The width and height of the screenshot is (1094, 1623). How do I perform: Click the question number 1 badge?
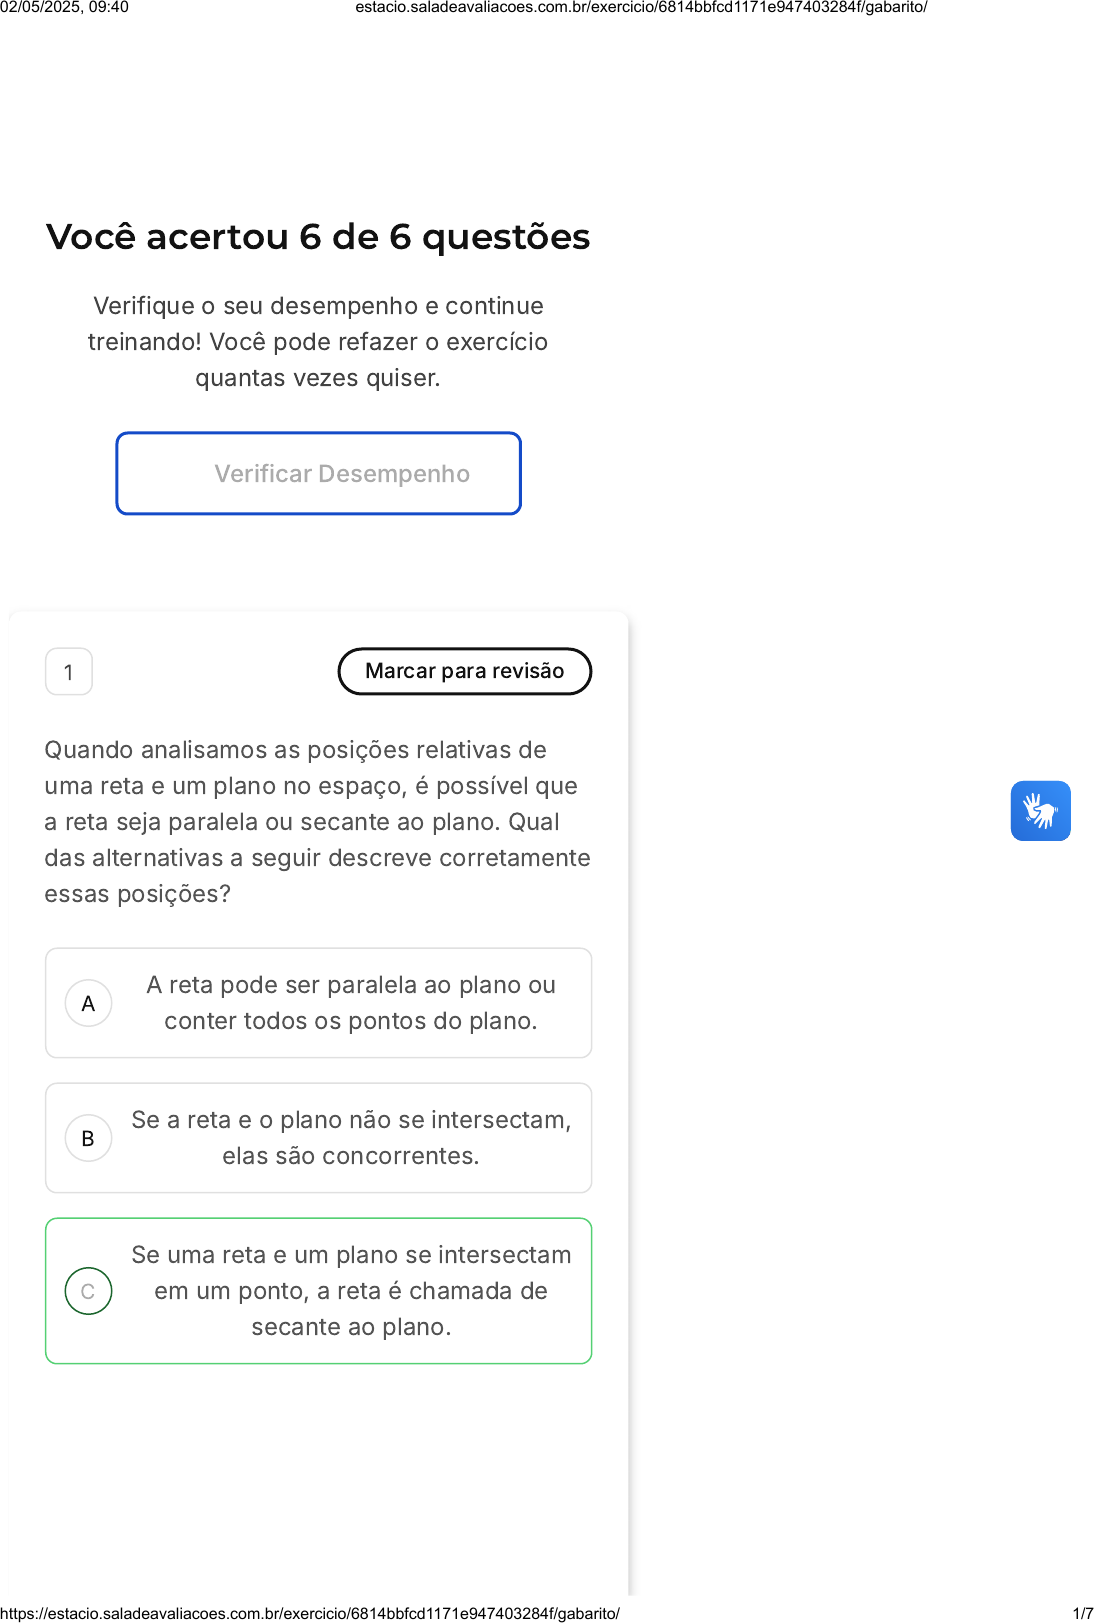click(69, 672)
